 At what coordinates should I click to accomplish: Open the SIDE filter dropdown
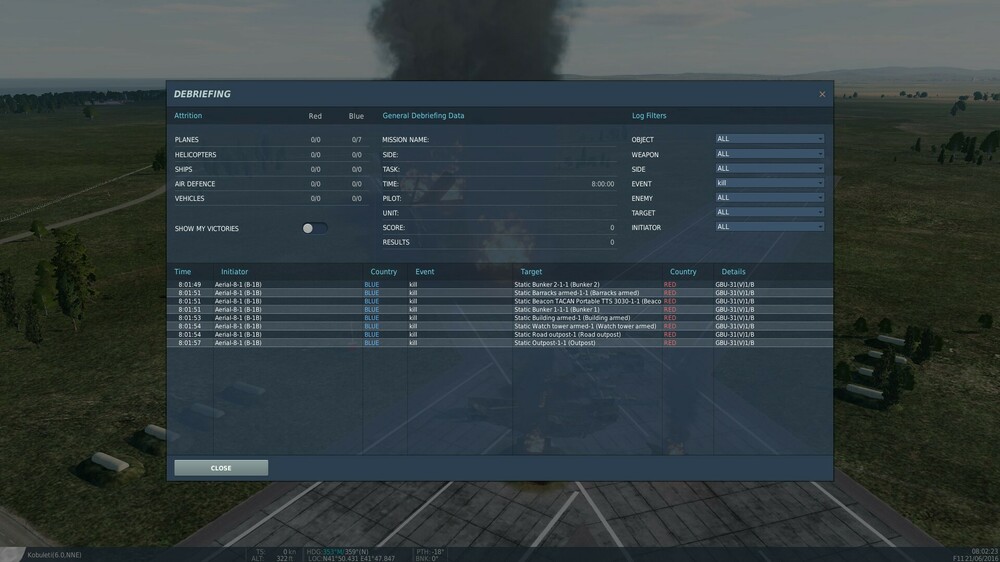pos(769,168)
